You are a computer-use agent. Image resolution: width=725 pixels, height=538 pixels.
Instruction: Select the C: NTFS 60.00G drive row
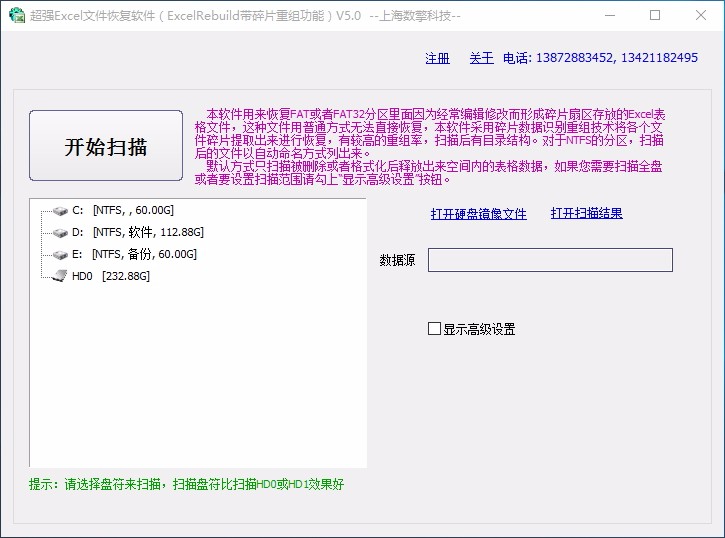[x=123, y=210]
